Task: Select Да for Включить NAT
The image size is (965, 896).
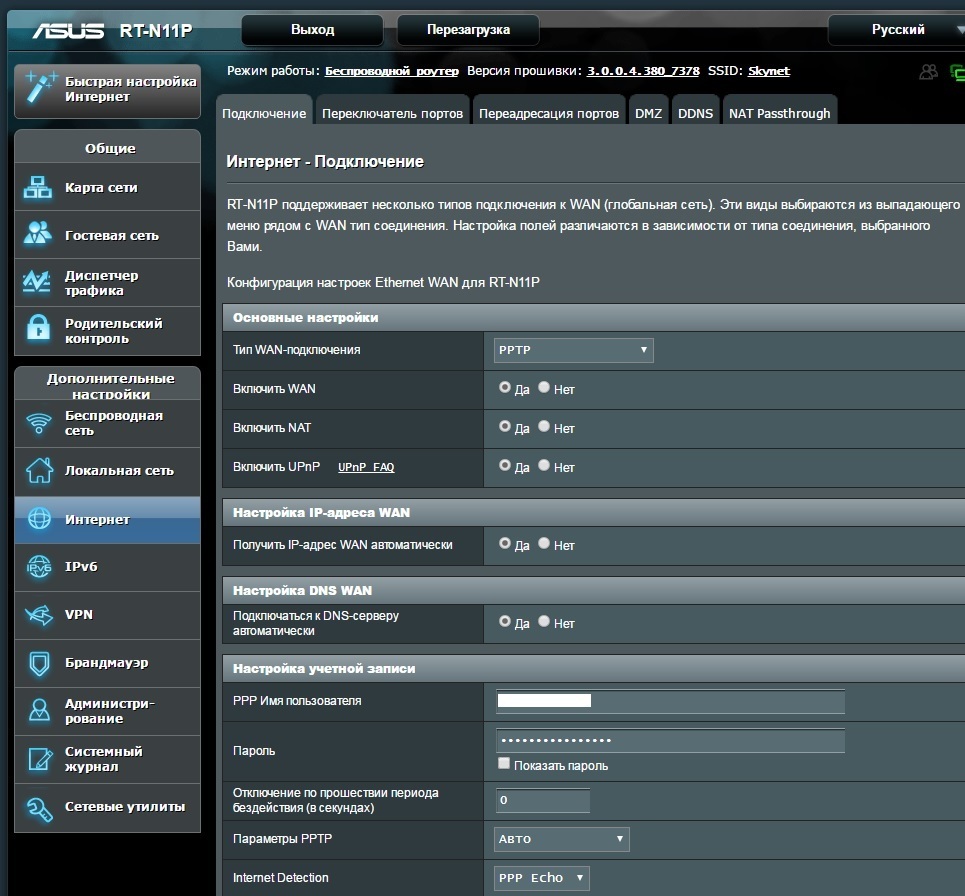Action: coord(505,426)
